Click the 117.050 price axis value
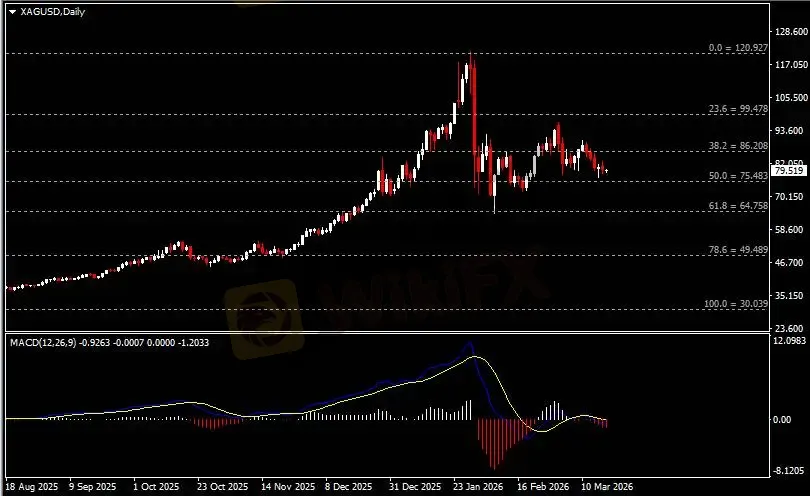The width and height of the screenshot is (810, 496). [x=791, y=65]
